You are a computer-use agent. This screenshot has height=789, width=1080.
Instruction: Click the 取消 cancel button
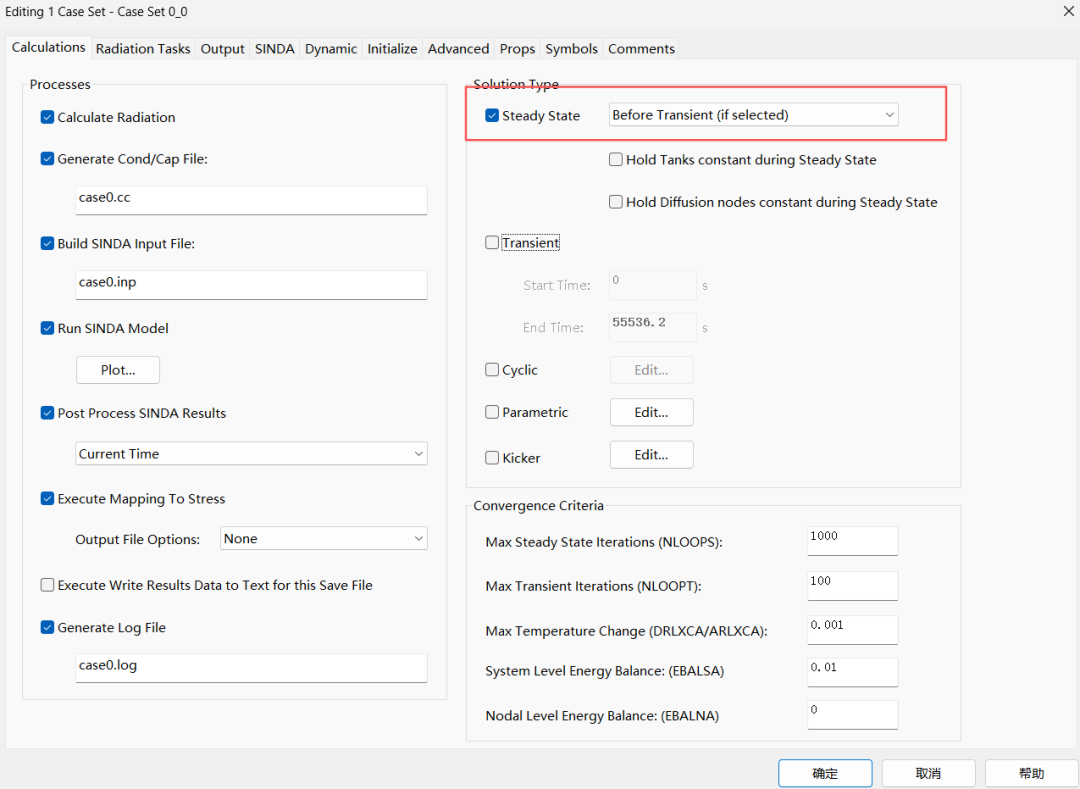[x=928, y=773]
